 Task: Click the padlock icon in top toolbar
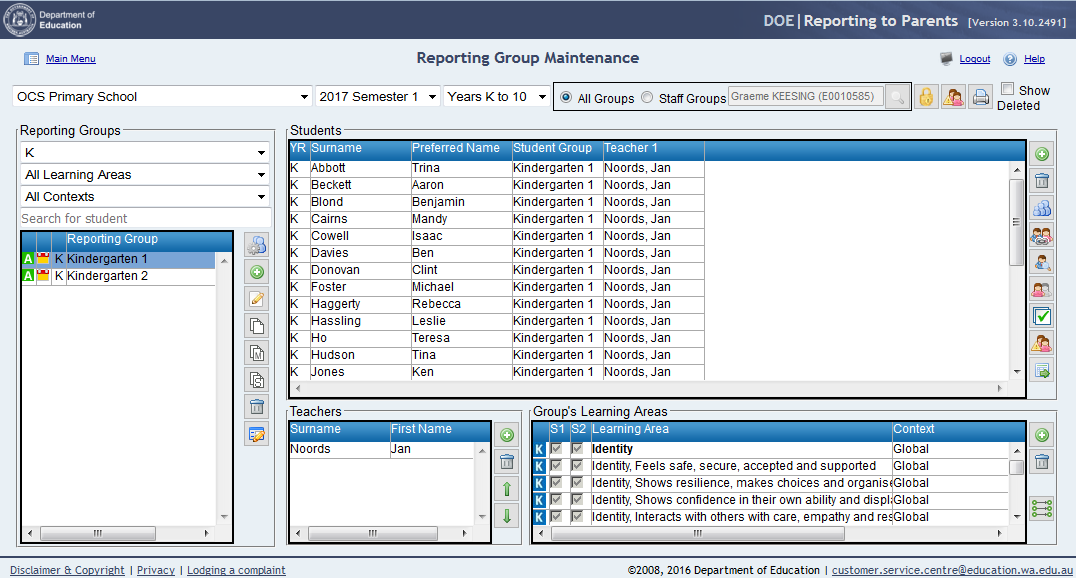pos(927,97)
